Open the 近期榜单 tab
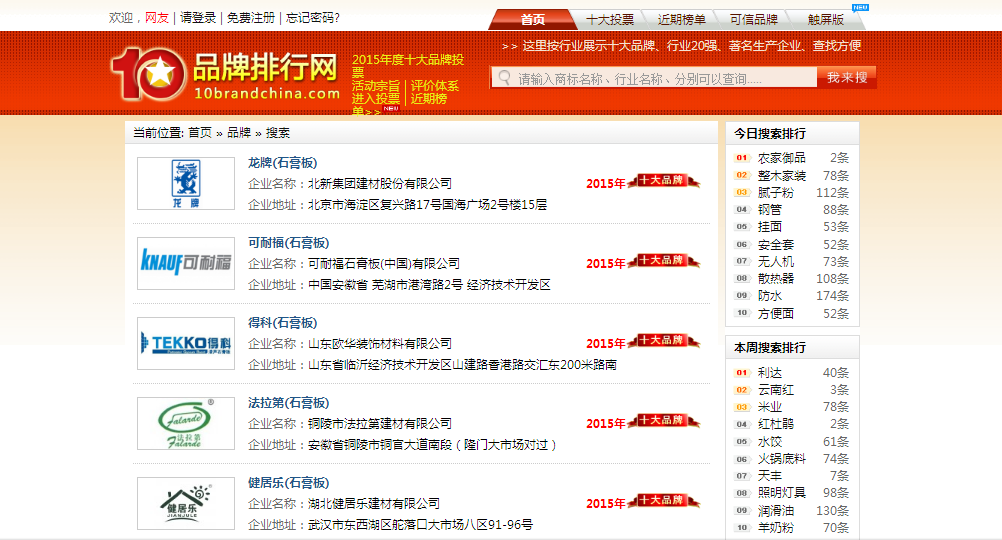 pyautogui.click(x=681, y=20)
